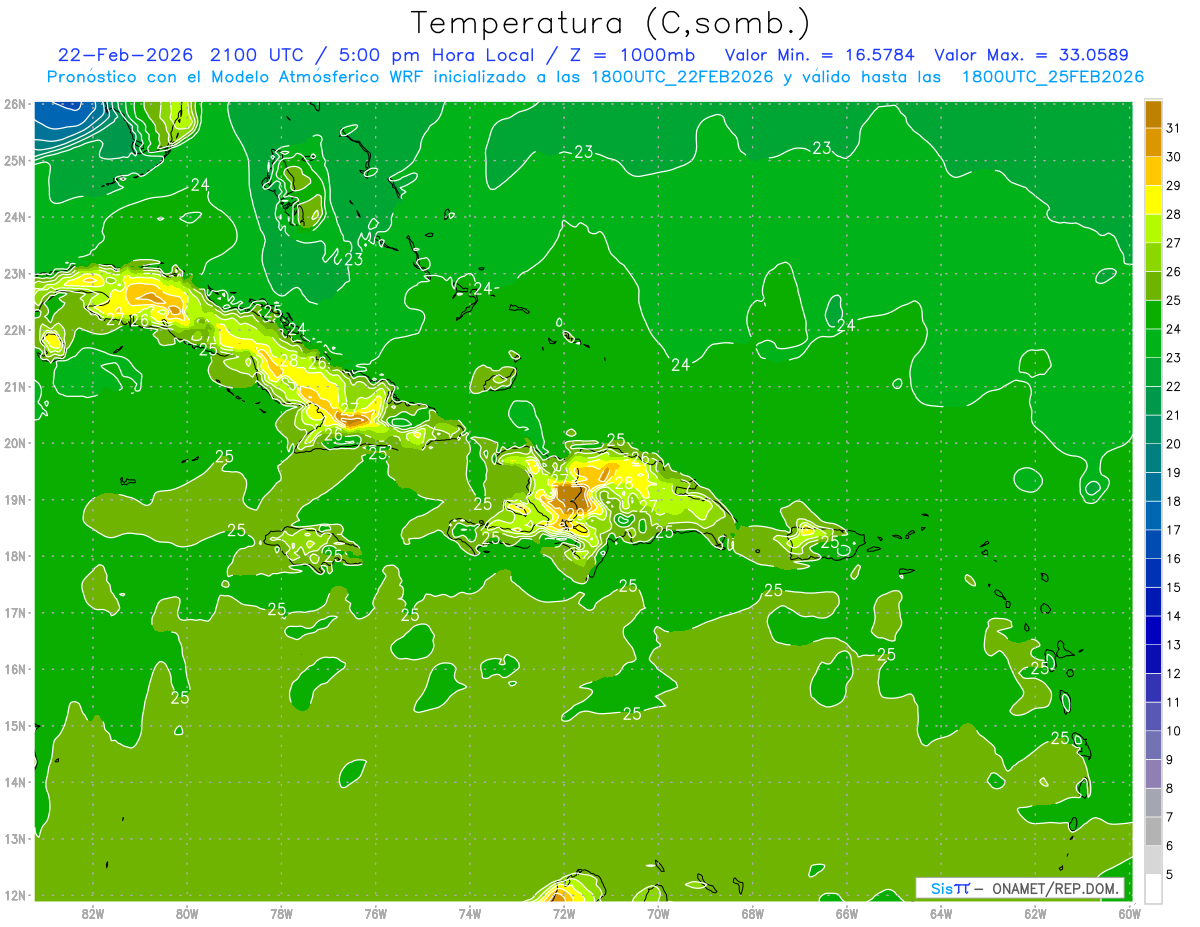
Task: Click the 60W longitude axis label
Action: click(x=1129, y=913)
